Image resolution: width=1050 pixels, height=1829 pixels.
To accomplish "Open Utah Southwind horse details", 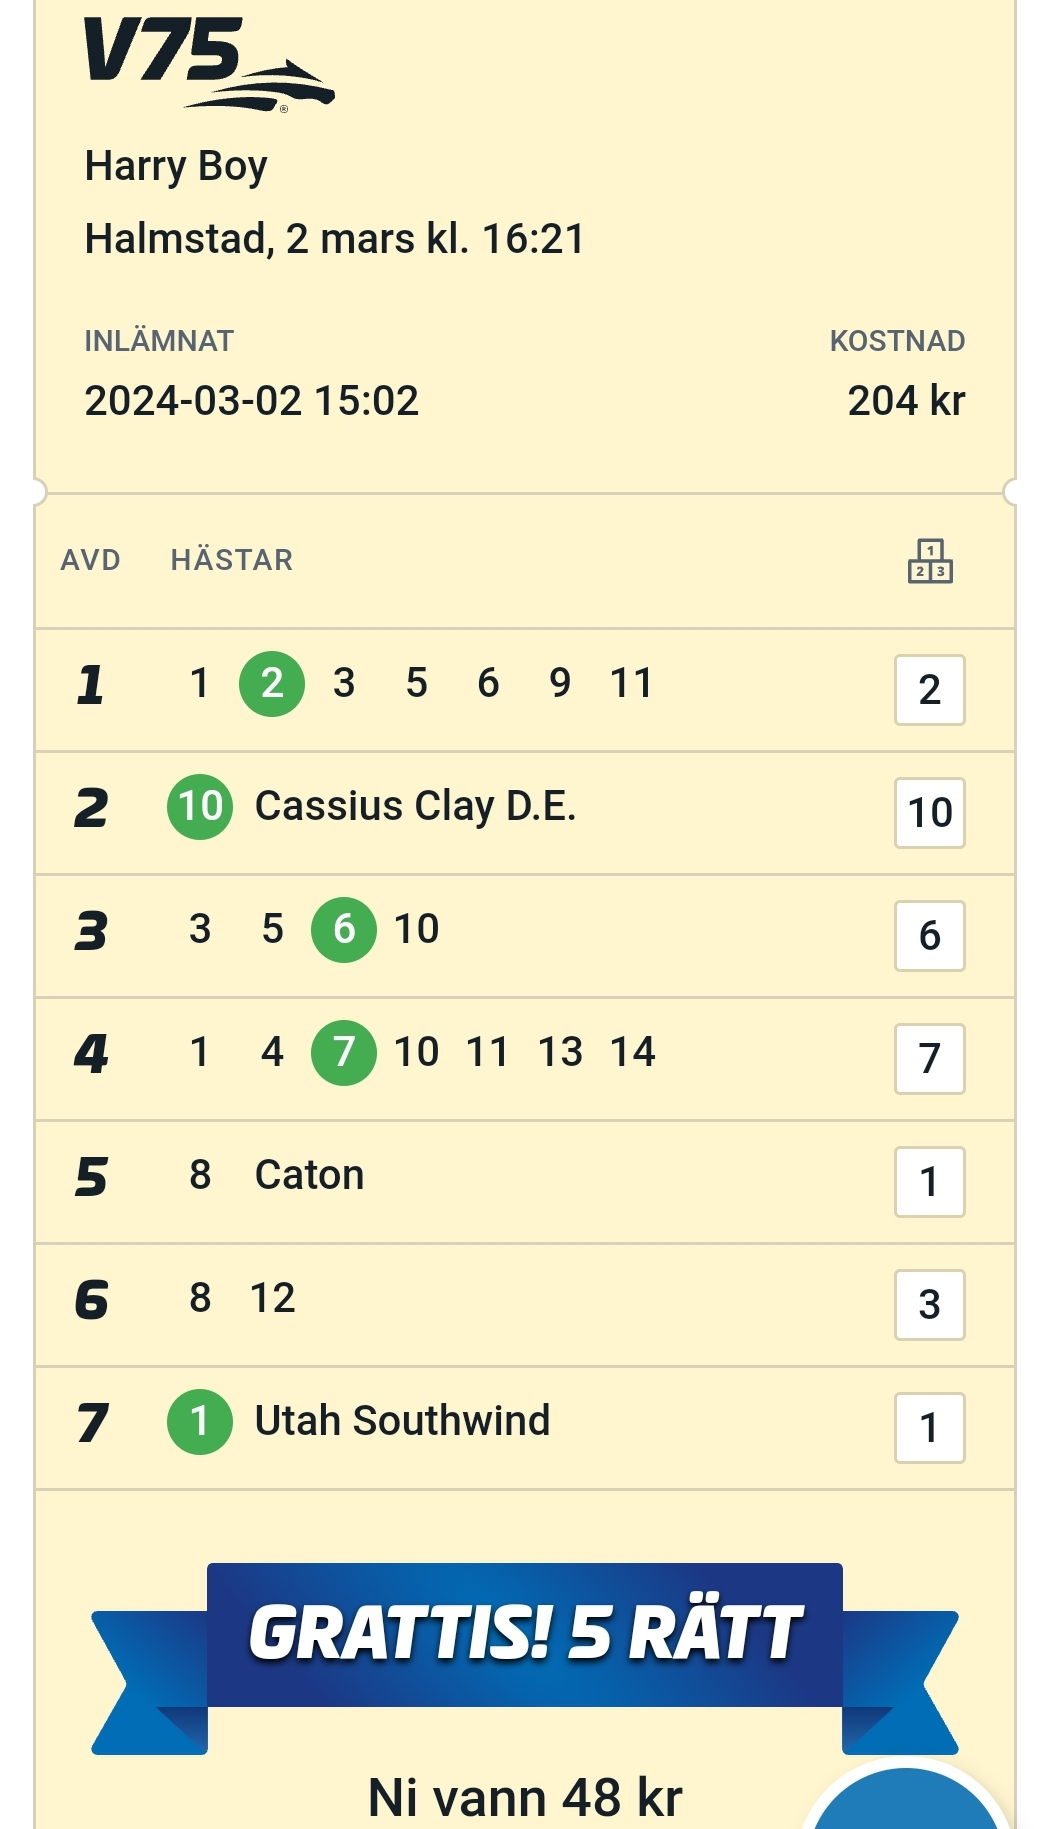I will tap(403, 1421).
